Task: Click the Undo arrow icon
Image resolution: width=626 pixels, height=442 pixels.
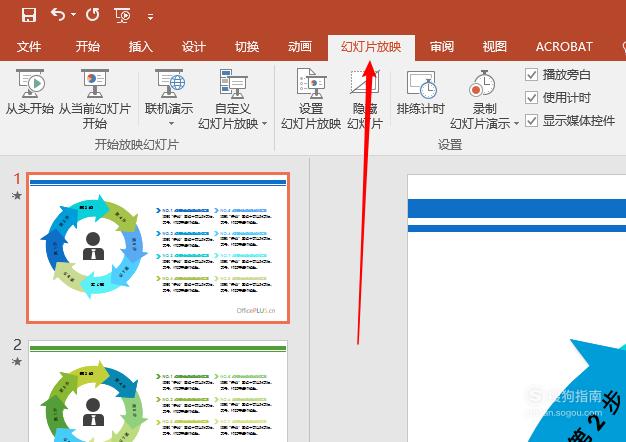Action: point(58,15)
